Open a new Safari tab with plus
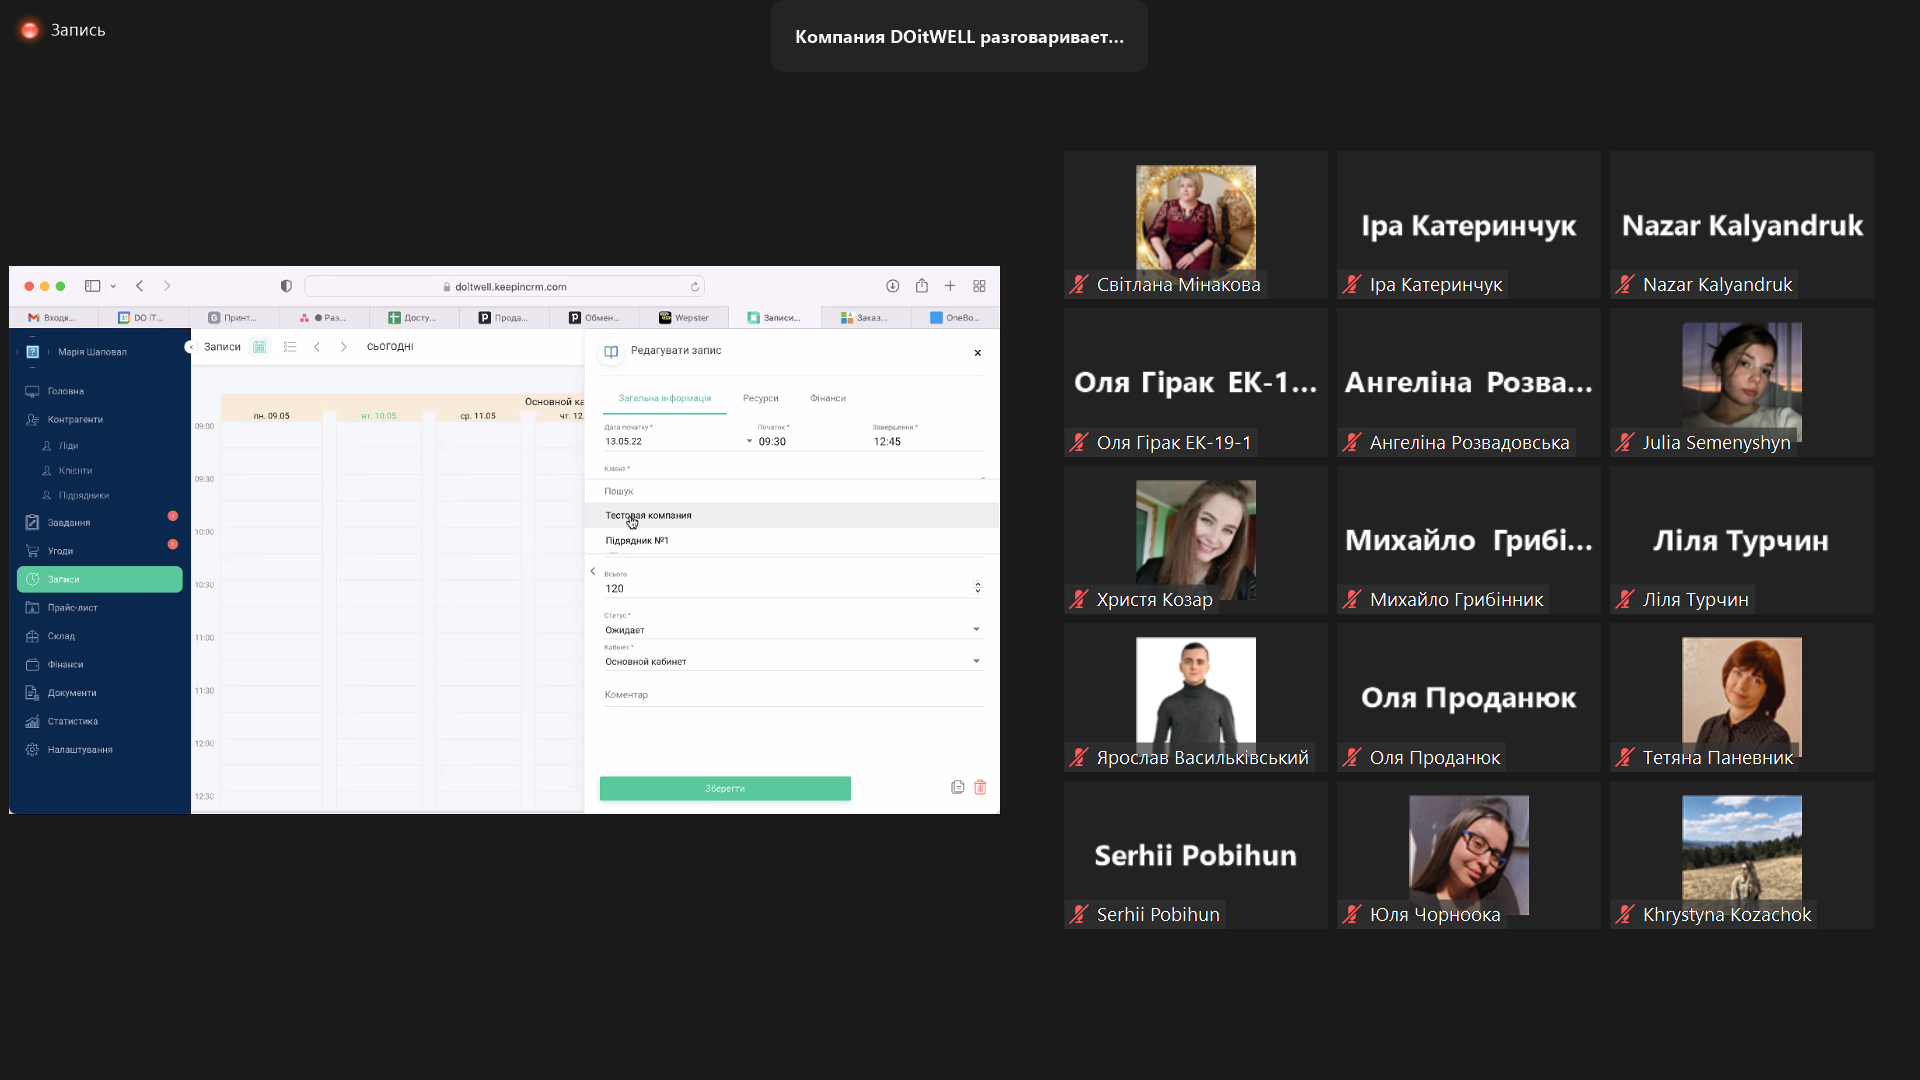 (950, 286)
